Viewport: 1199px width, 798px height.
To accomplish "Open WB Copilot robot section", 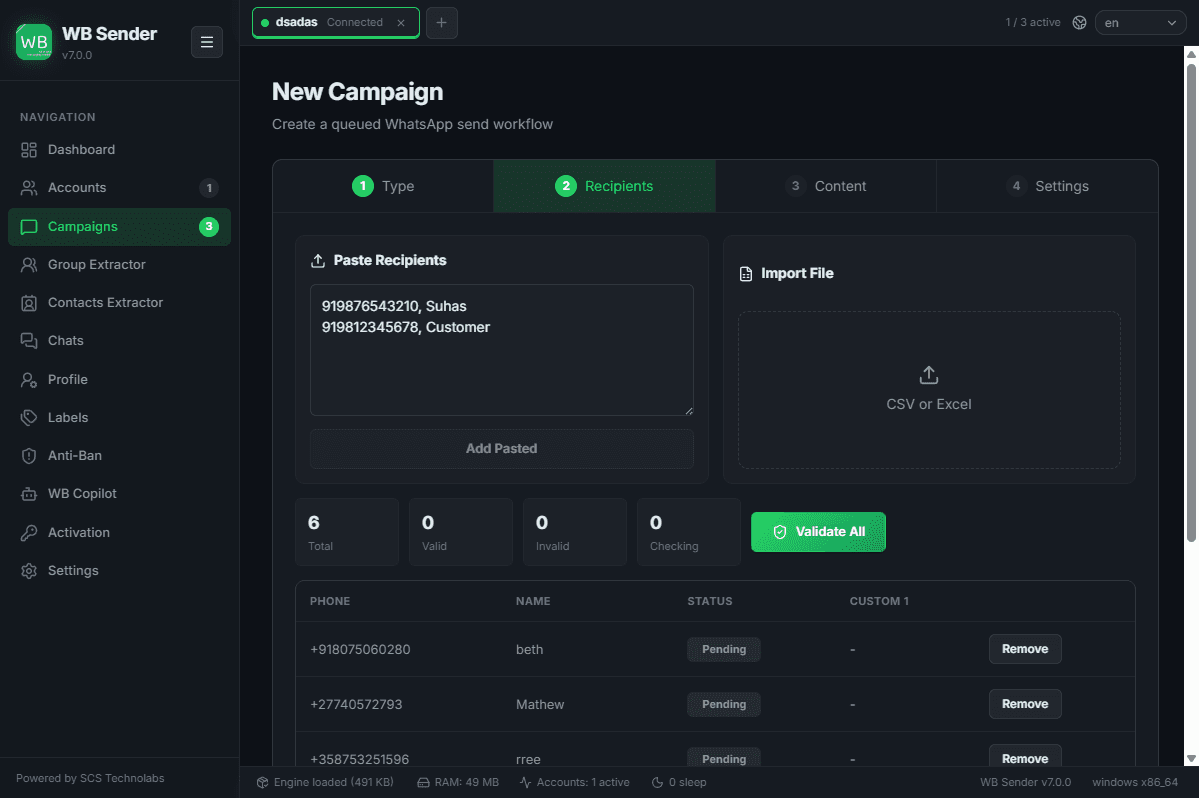I will [119, 494].
